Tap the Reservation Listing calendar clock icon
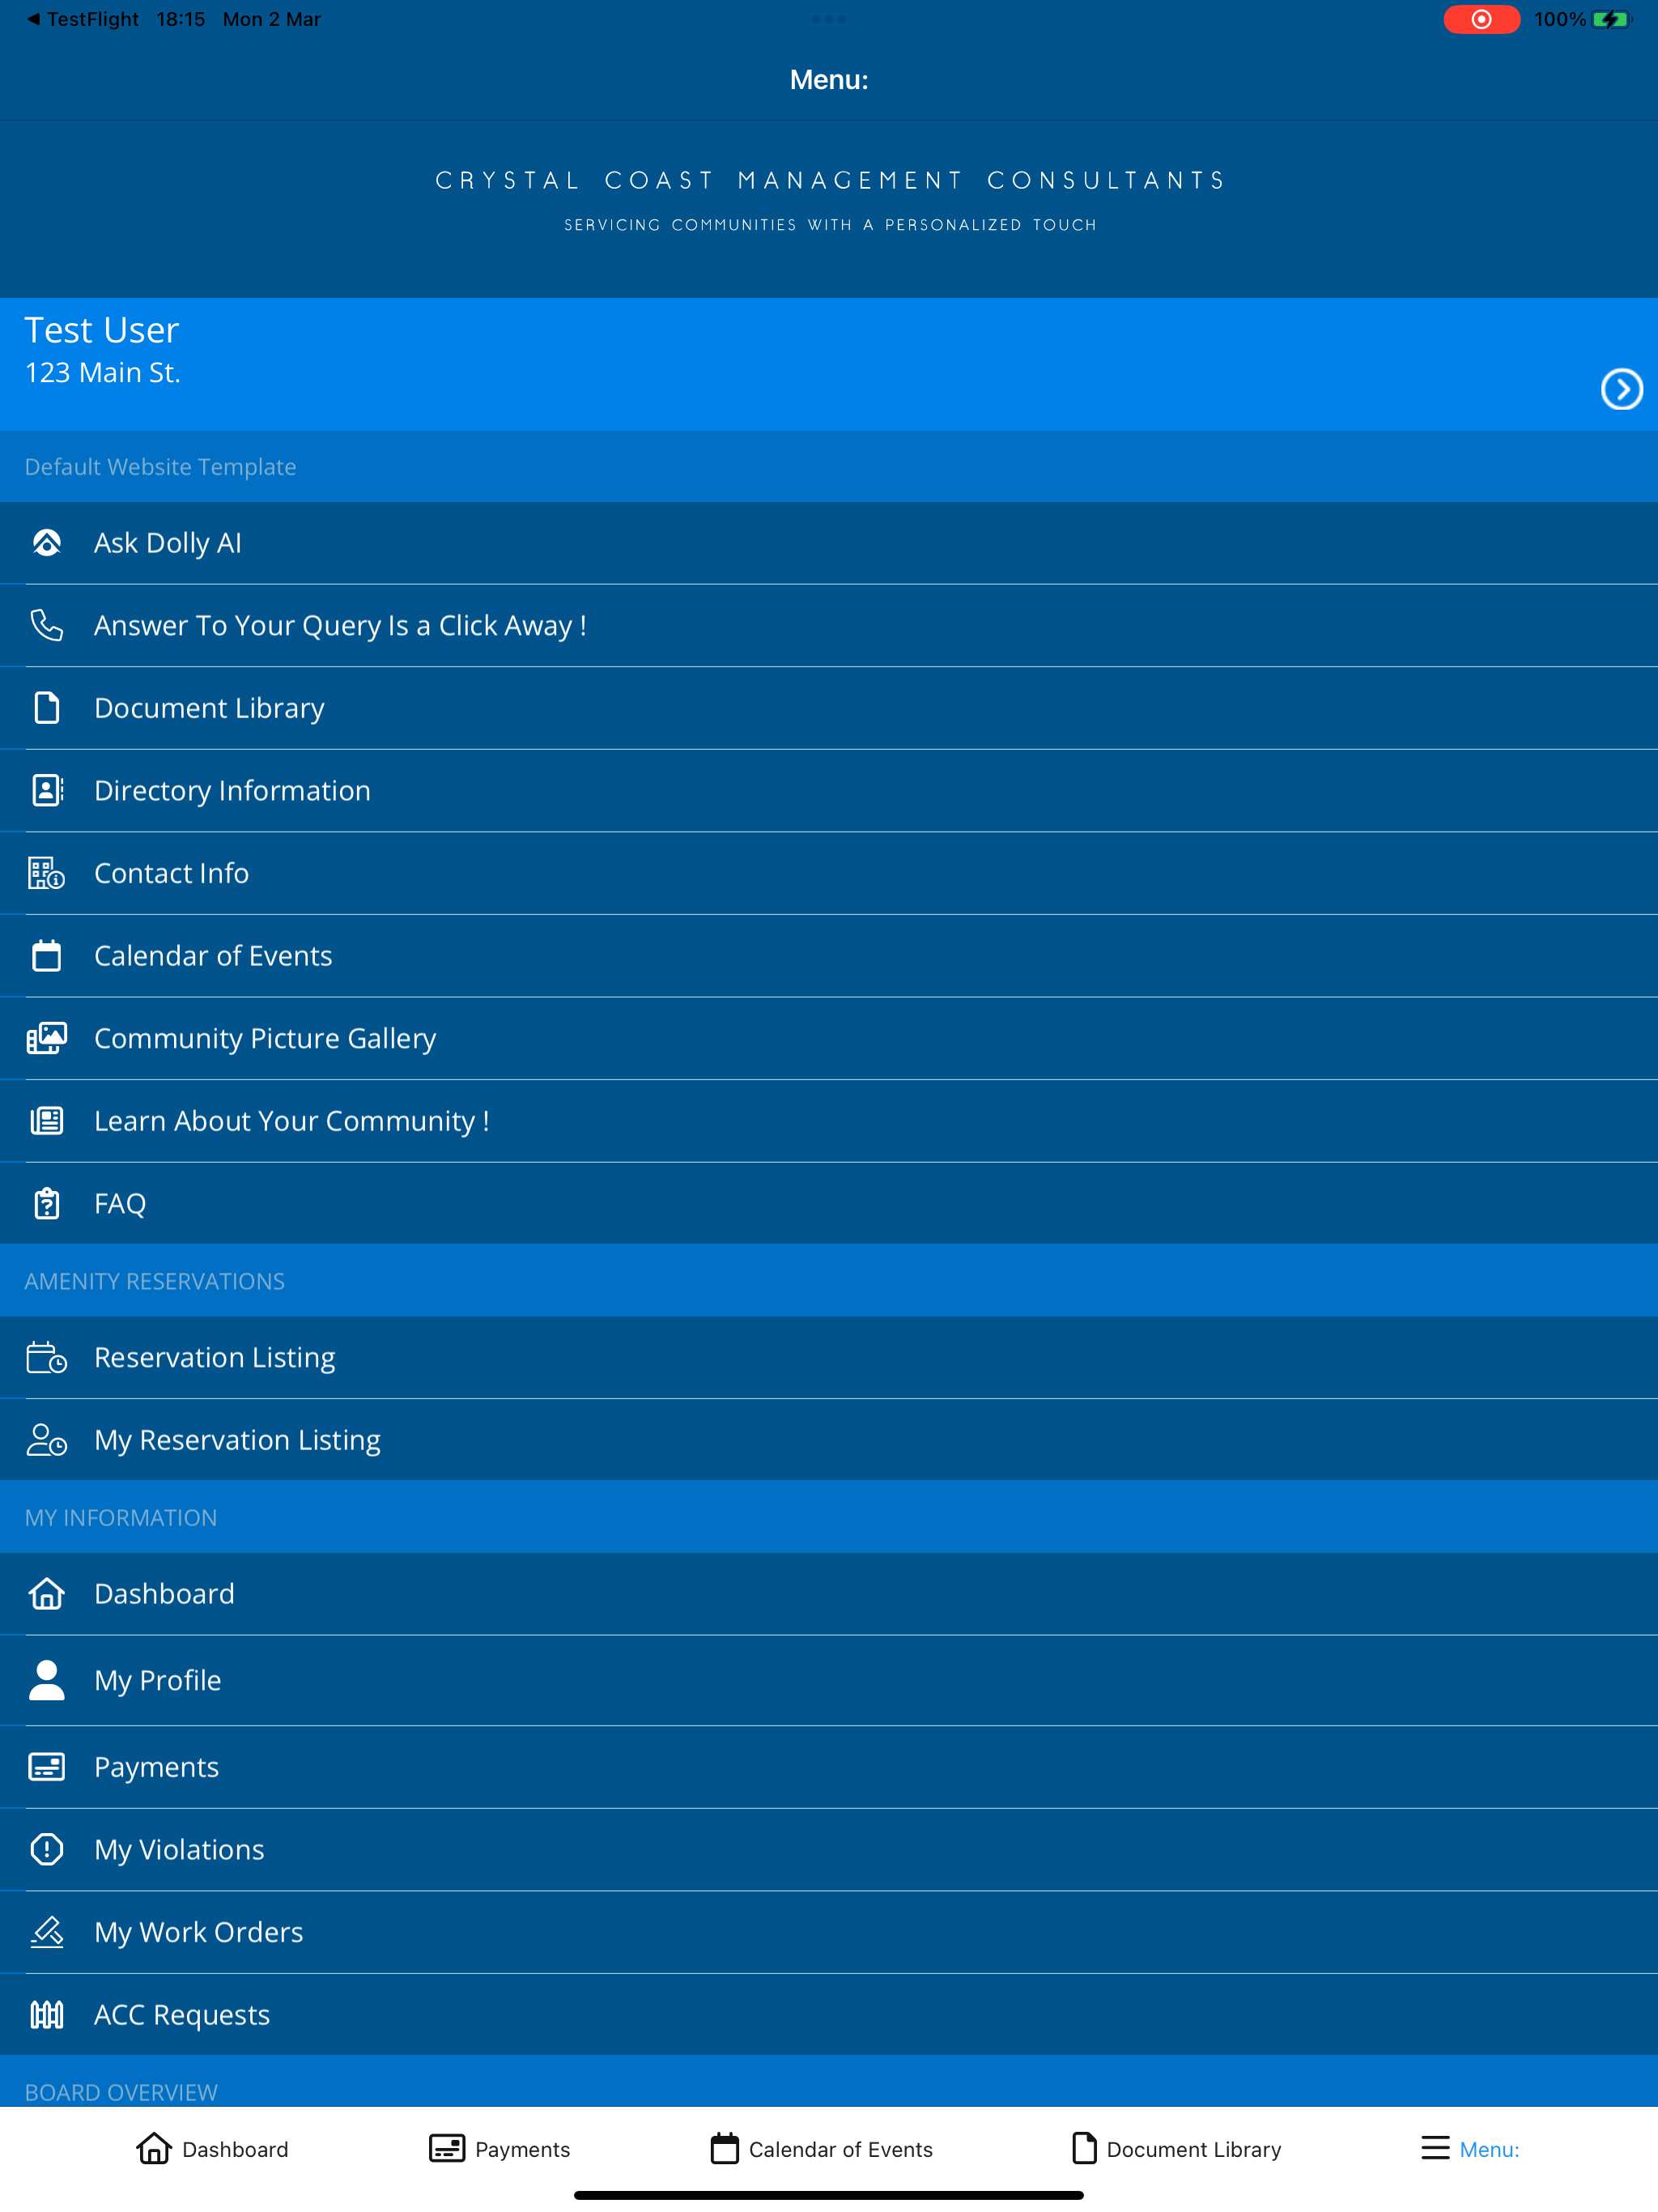 47,1357
